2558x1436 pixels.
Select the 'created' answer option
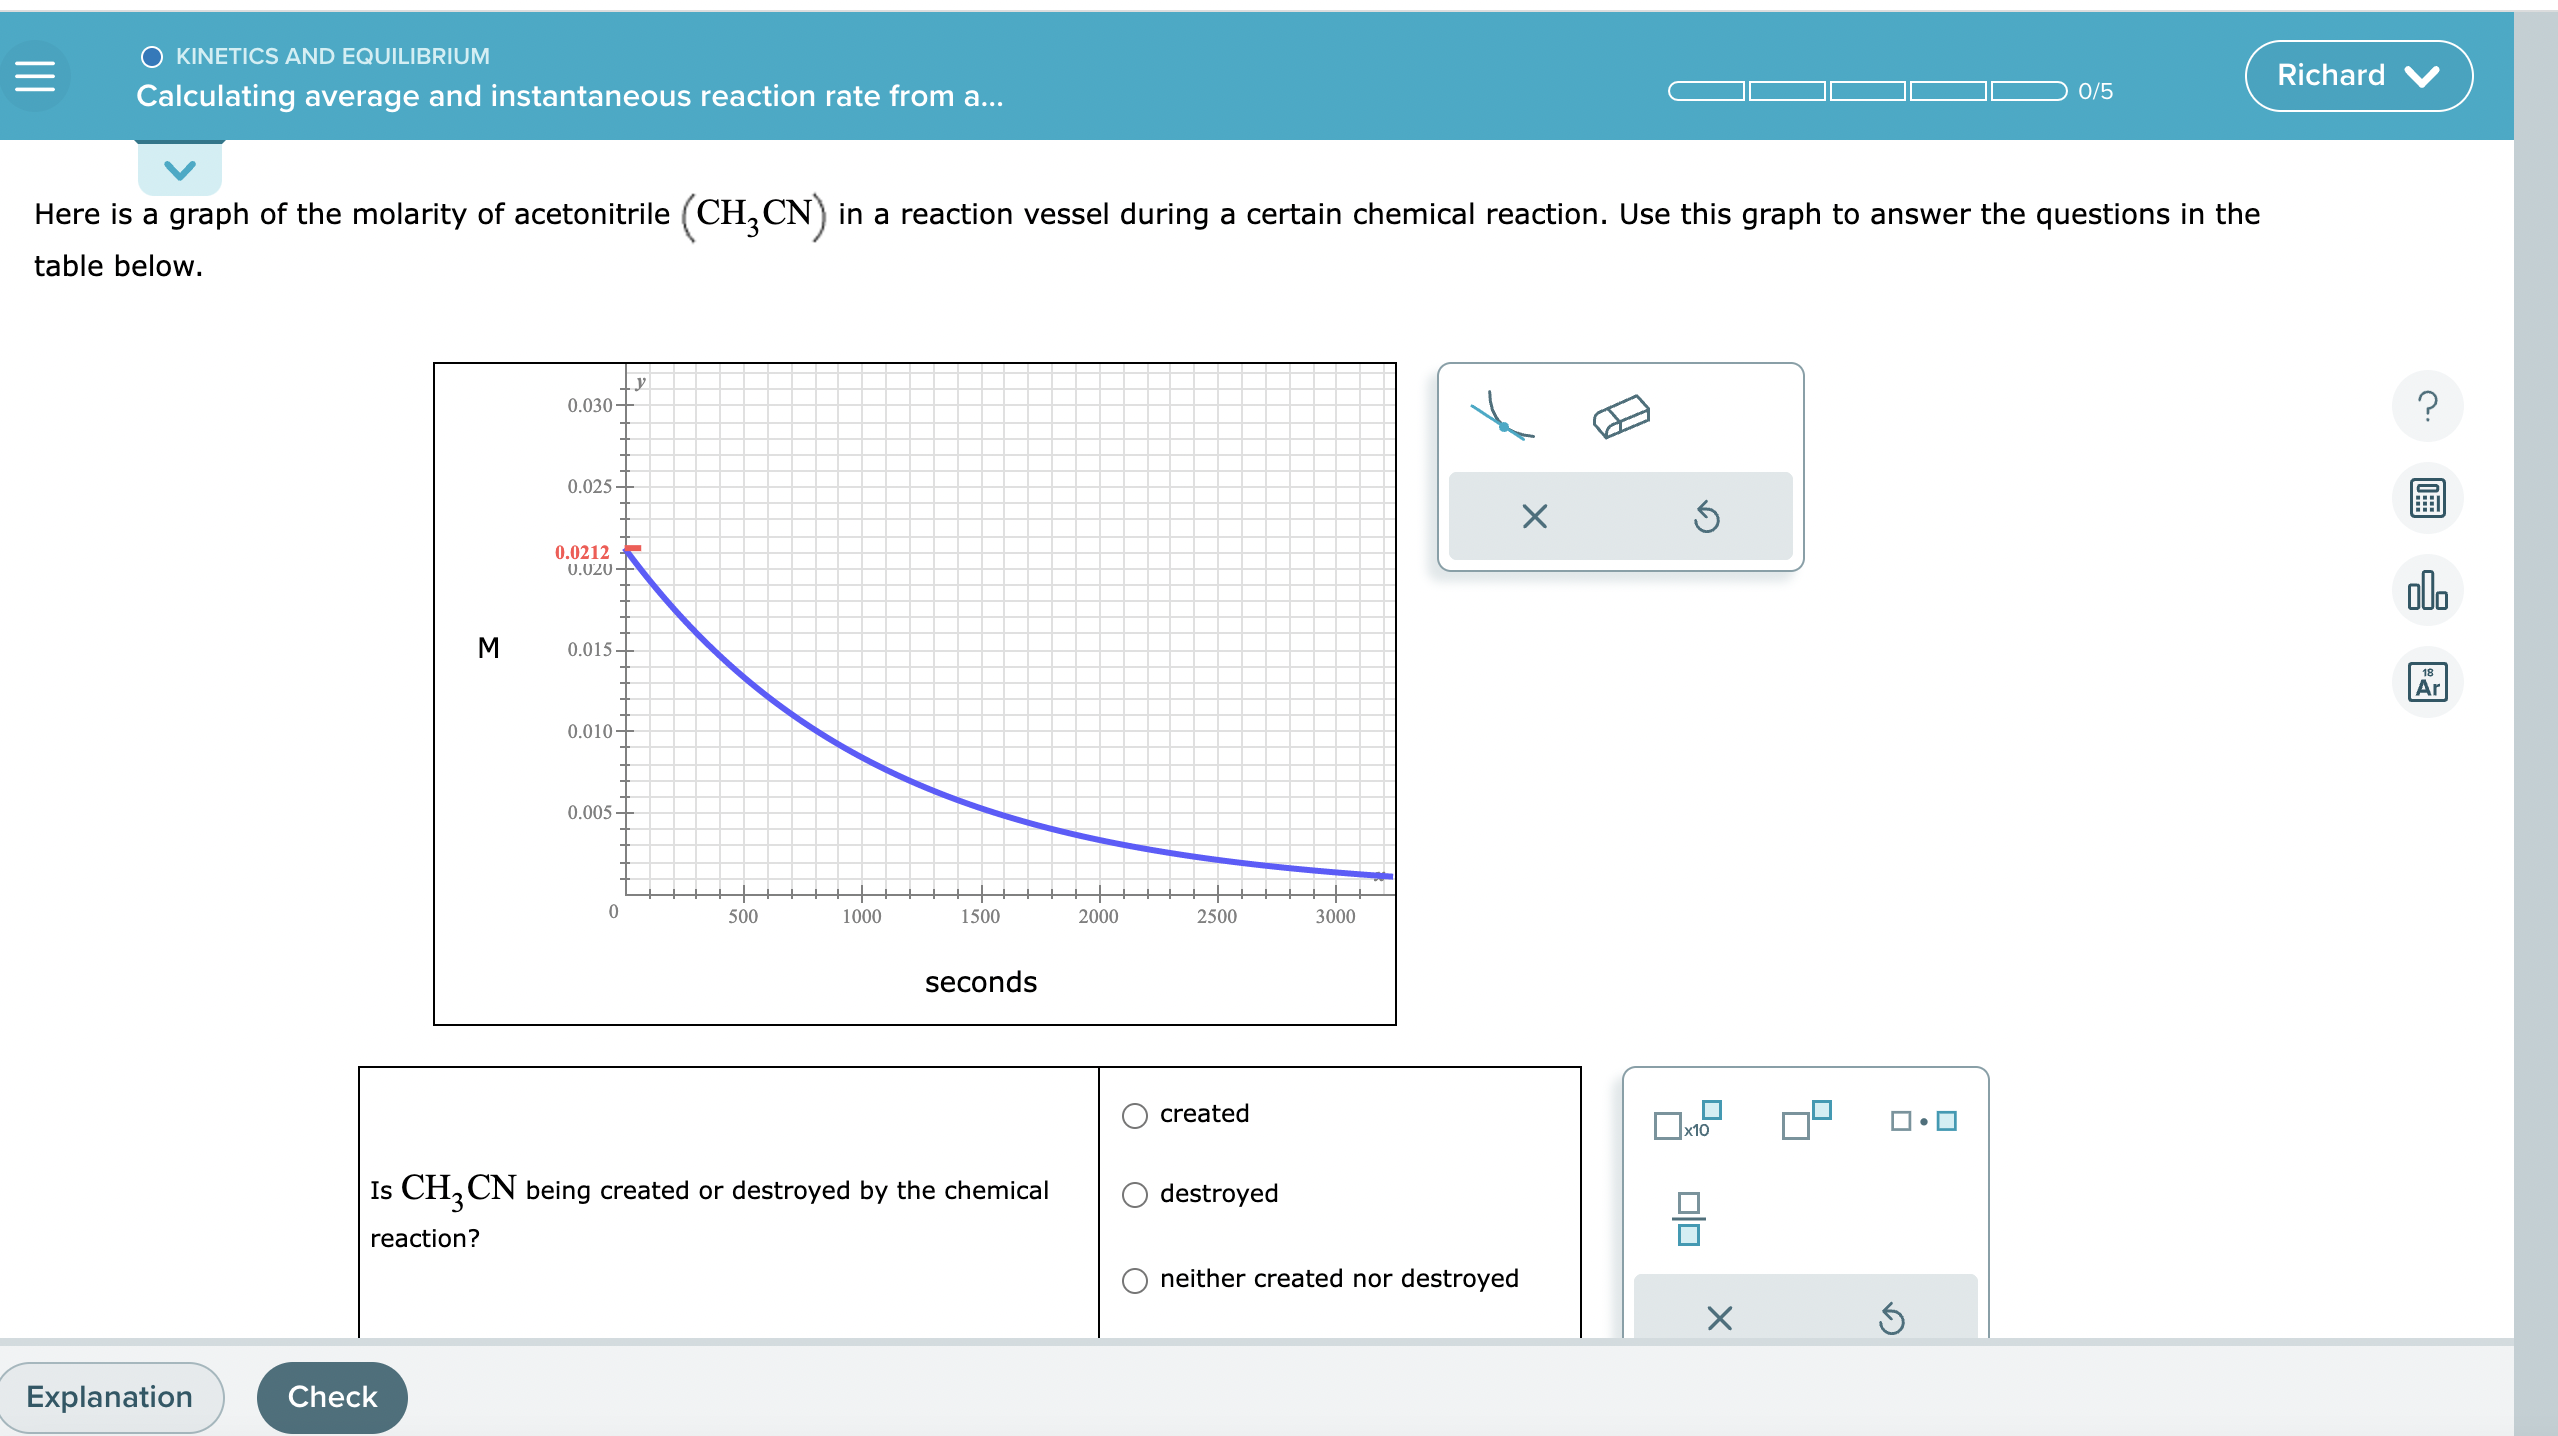point(1134,1114)
